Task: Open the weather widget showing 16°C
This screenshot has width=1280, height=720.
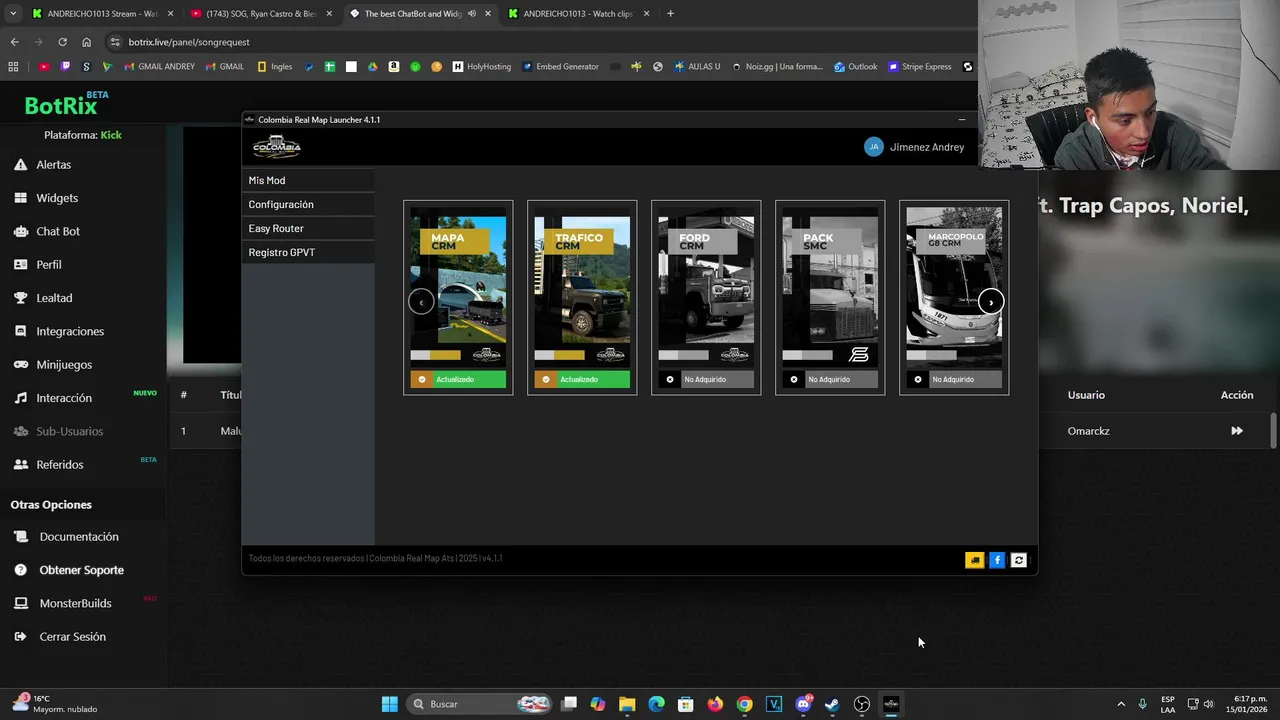Action: [x=56, y=704]
